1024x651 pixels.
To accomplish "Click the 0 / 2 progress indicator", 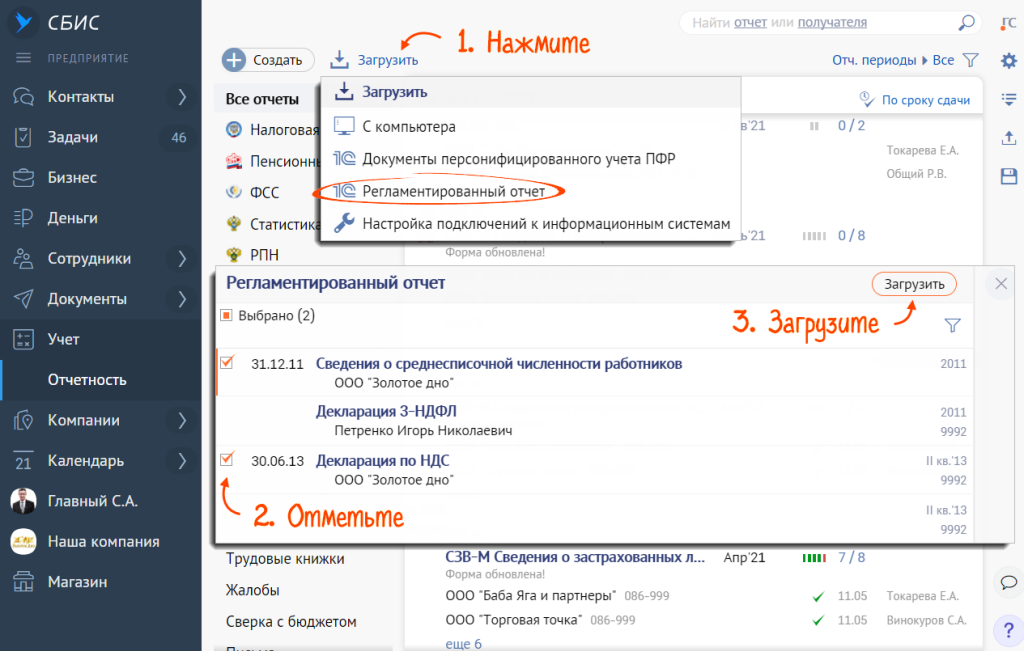I will point(852,126).
